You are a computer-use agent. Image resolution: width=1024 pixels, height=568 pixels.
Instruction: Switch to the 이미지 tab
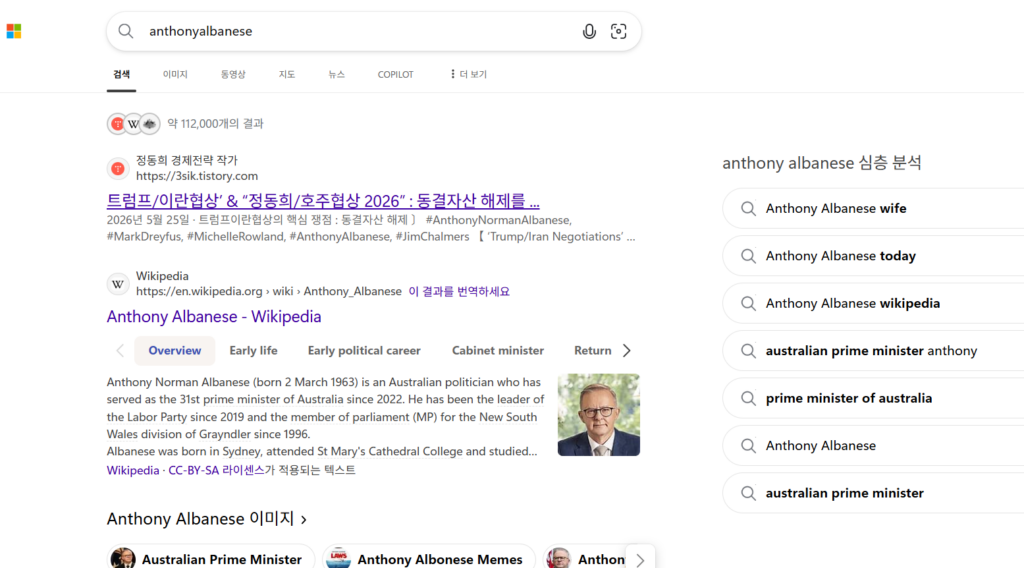click(x=175, y=74)
